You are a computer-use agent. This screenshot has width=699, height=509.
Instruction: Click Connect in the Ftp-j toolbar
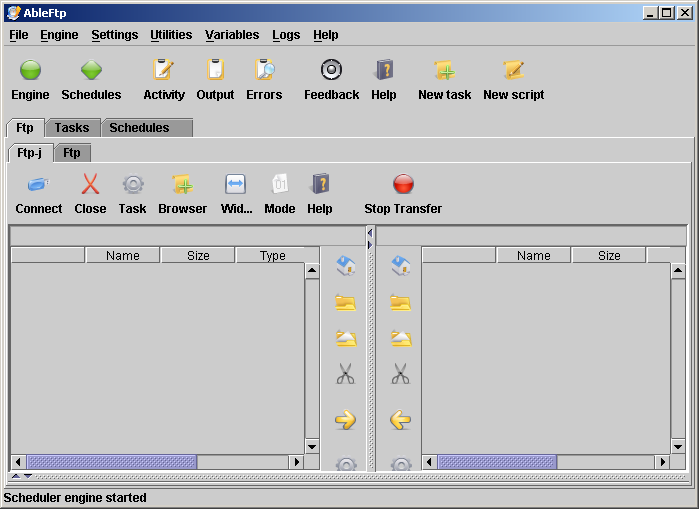39,184
